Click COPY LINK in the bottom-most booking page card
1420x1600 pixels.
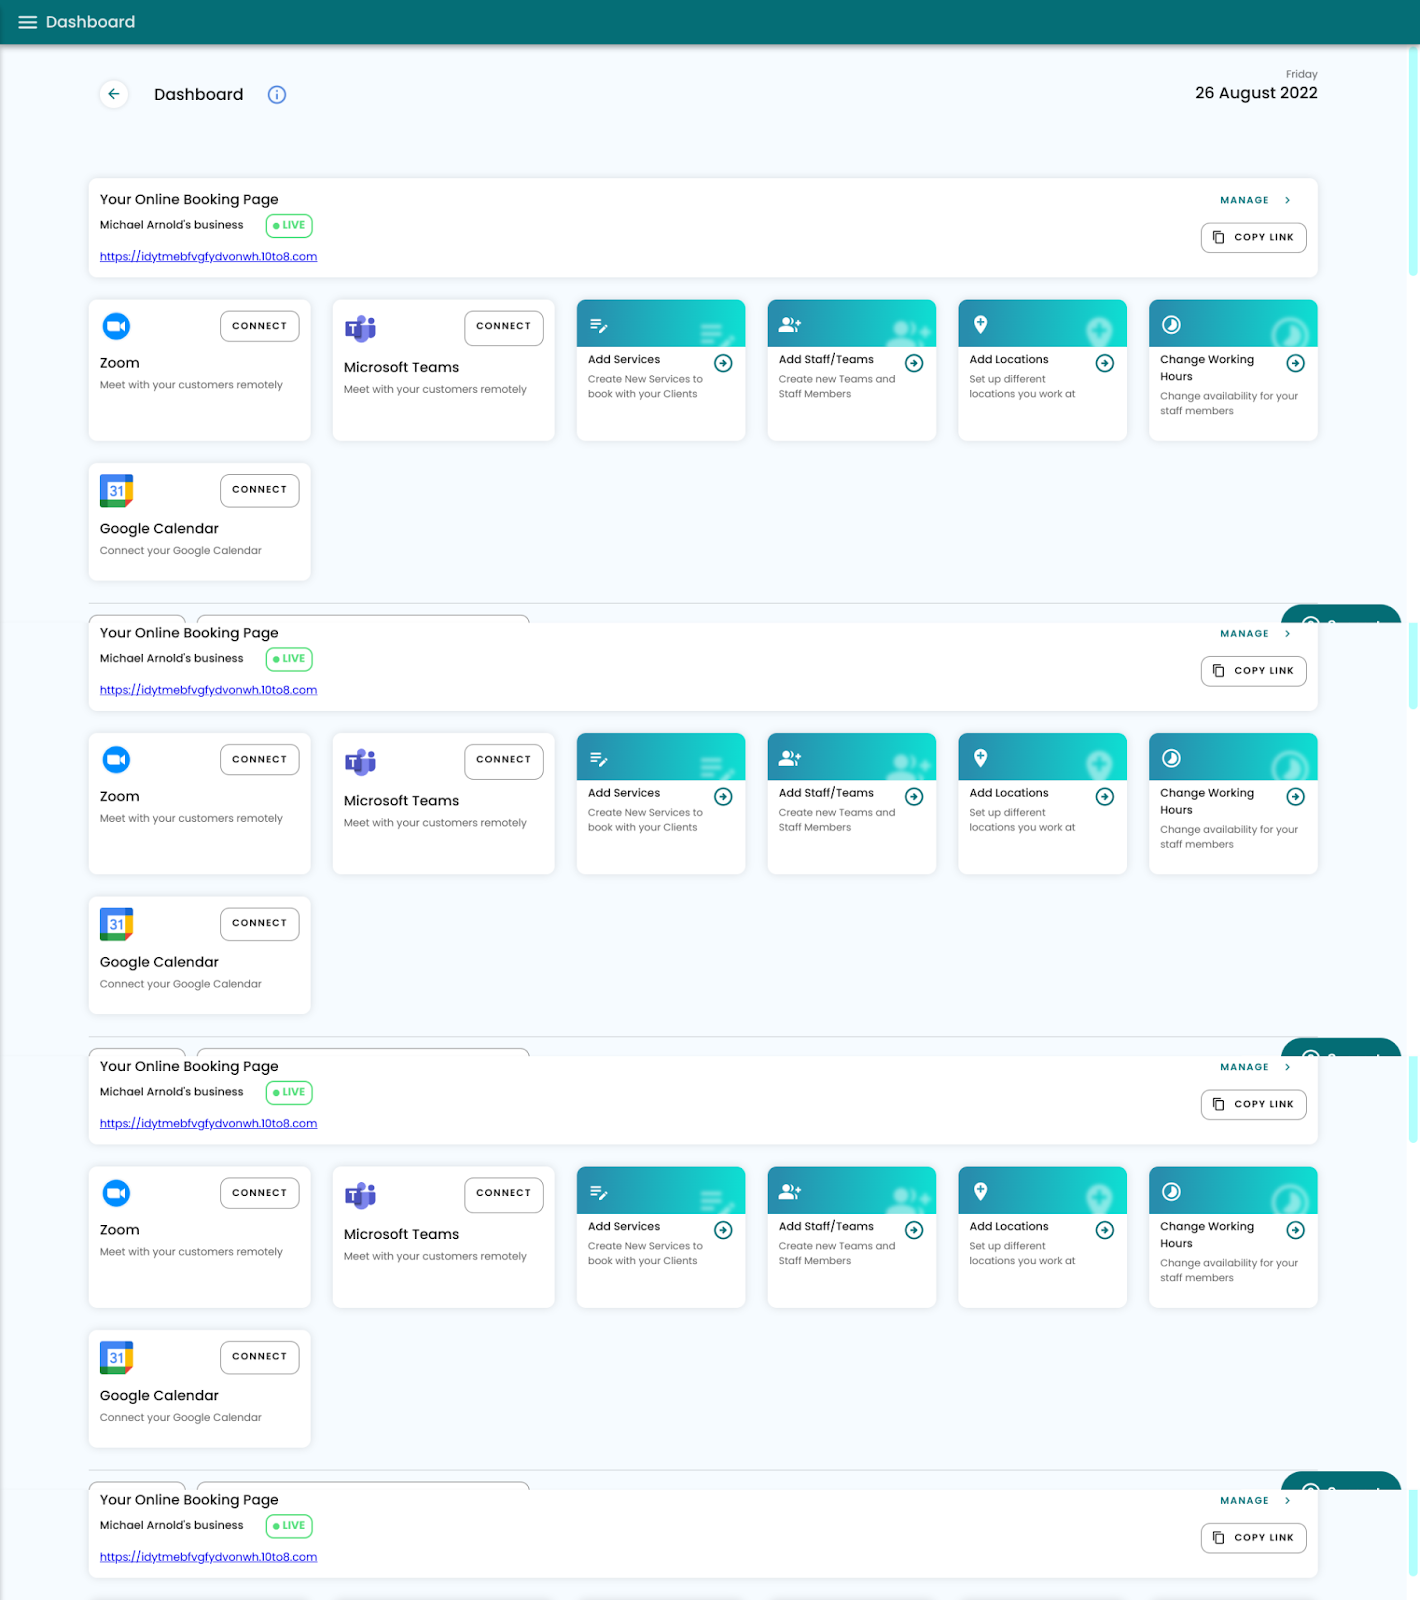[x=1253, y=1538]
